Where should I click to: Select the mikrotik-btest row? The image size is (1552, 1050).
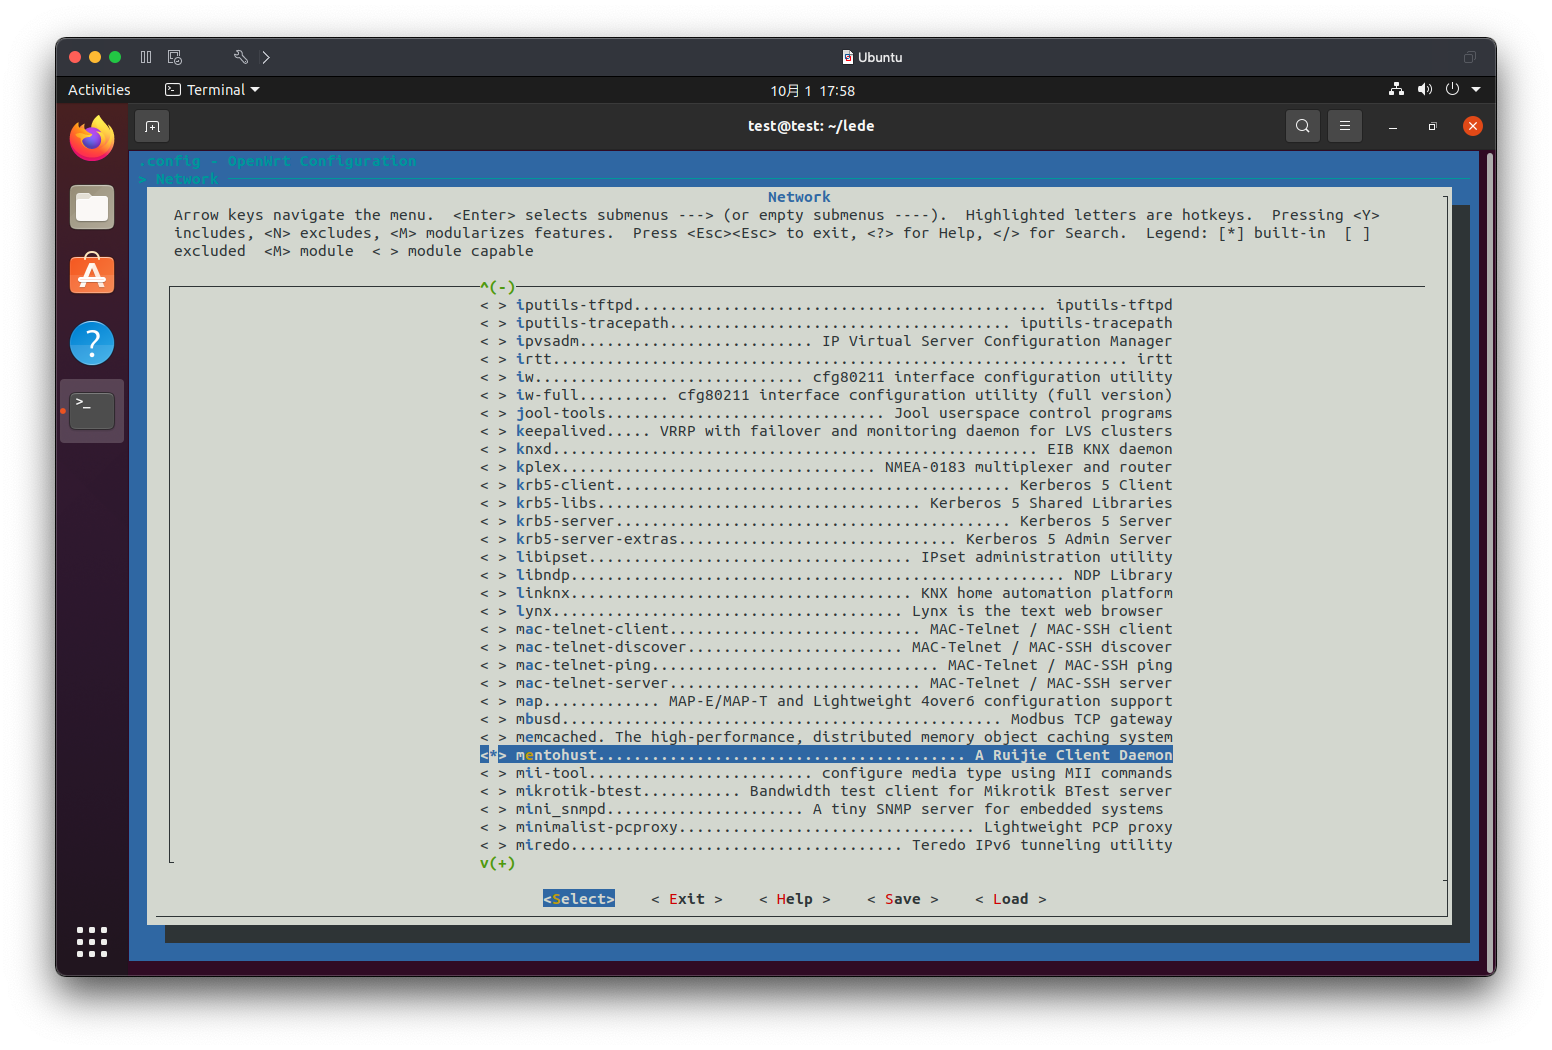click(826, 791)
